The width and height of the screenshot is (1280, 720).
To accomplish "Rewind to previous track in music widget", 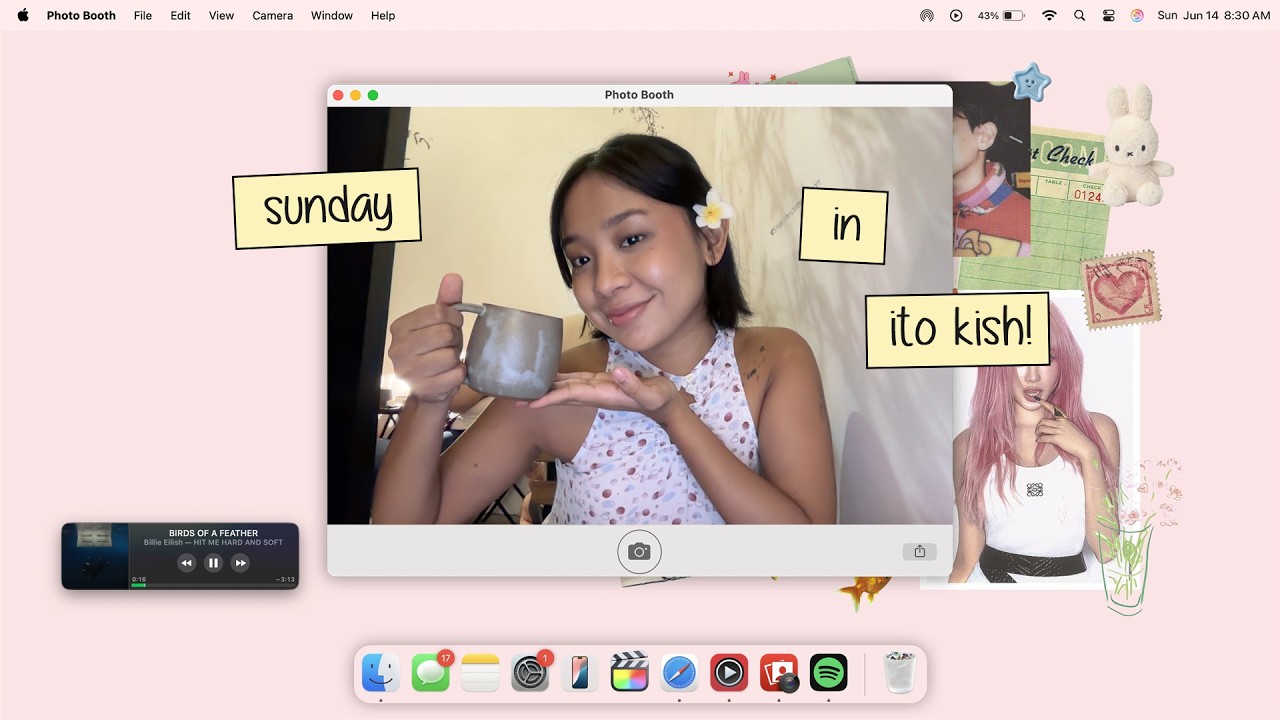I will [186, 563].
